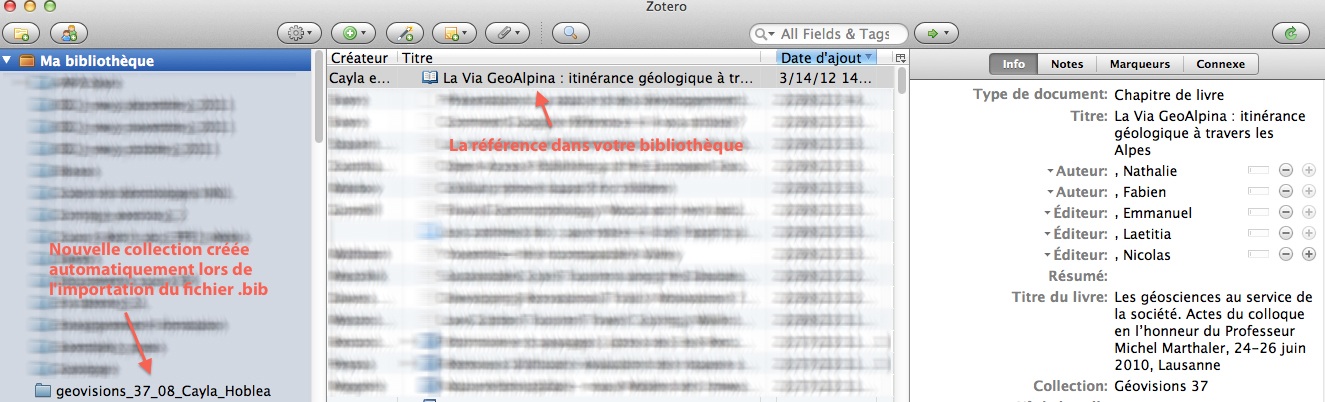This screenshot has width=1325, height=402.
Task: Create a new collection with folder button
Action: tap(21, 33)
